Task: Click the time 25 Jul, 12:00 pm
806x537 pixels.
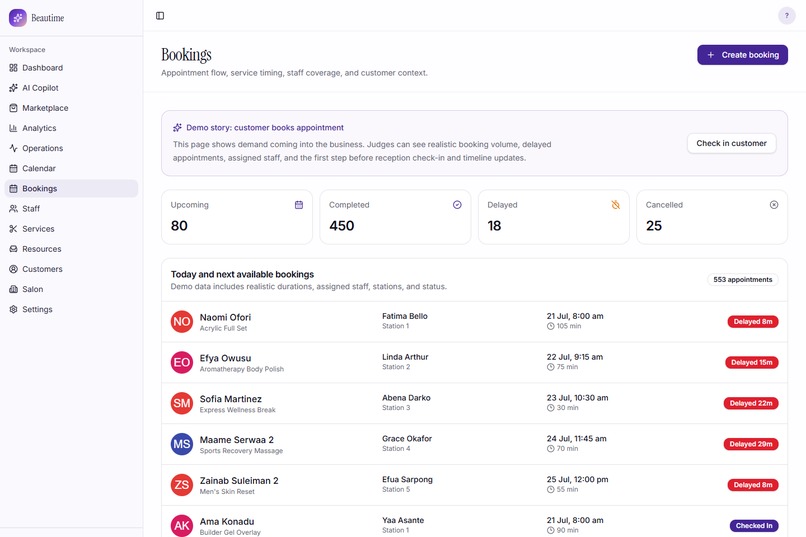Action: (x=577, y=479)
